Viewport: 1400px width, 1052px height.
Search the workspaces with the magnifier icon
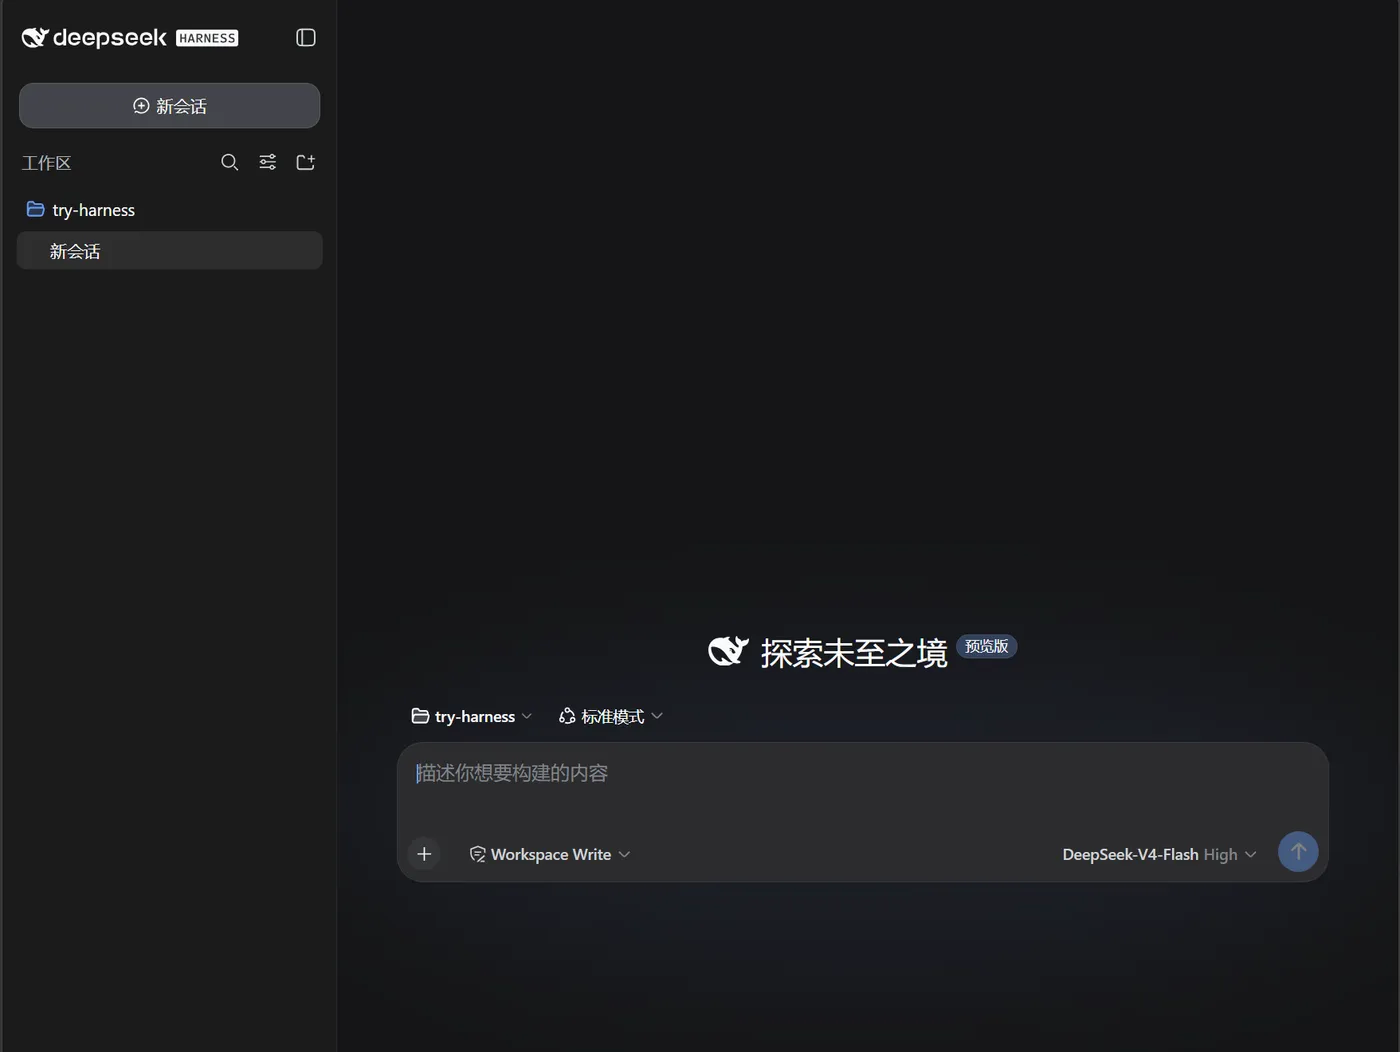coord(230,162)
